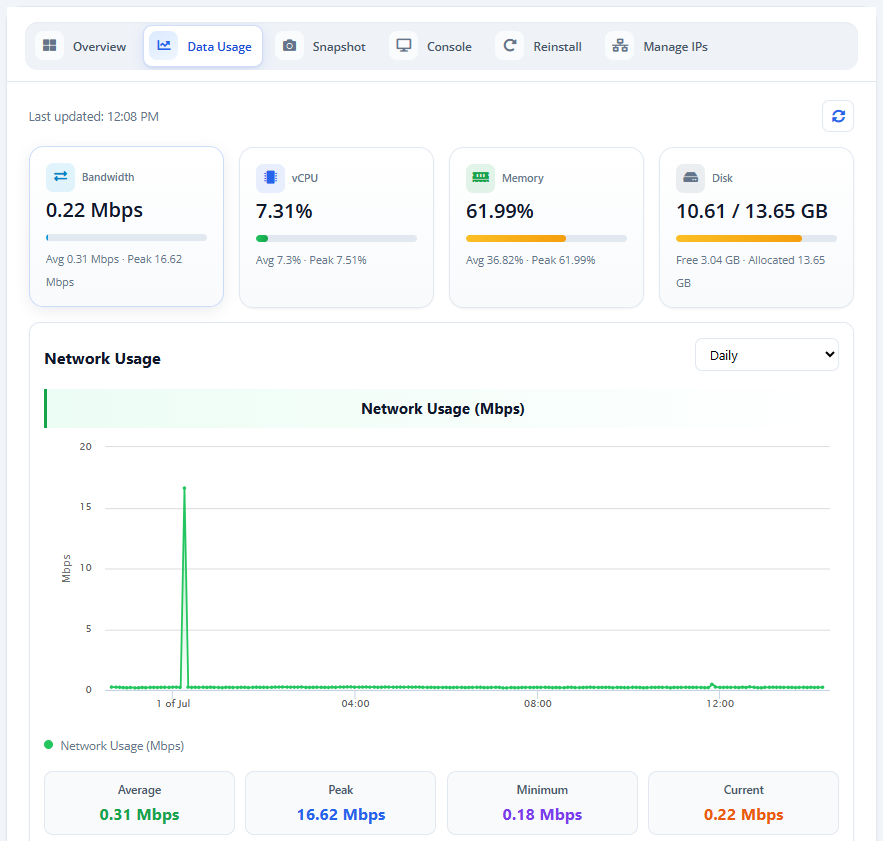Click the 'Network Usage' section heading
Screen dimensions: 883x841
[102, 359]
